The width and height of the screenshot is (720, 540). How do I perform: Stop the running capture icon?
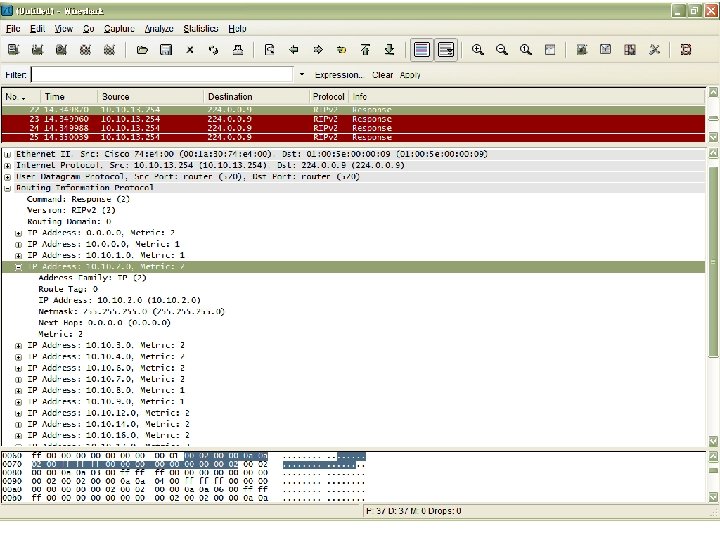coord(85,50)
